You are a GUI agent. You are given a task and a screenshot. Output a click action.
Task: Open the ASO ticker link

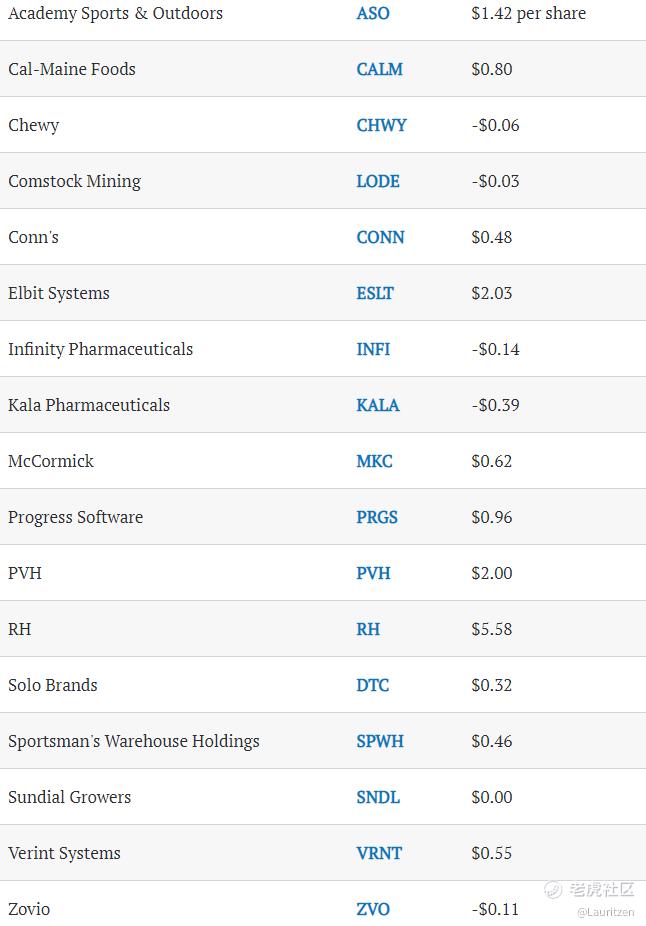373,13
